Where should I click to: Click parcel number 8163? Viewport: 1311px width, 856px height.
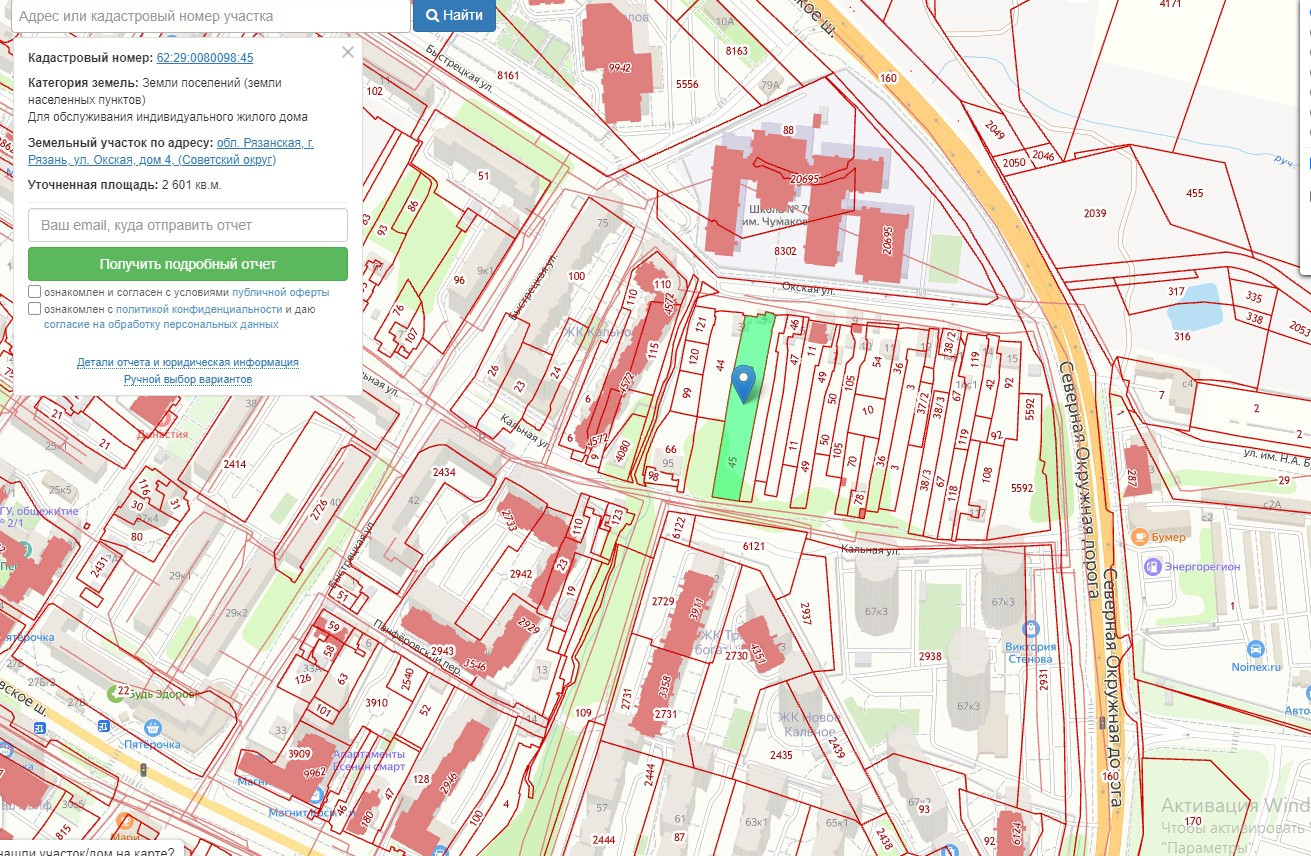coord(737,51)
